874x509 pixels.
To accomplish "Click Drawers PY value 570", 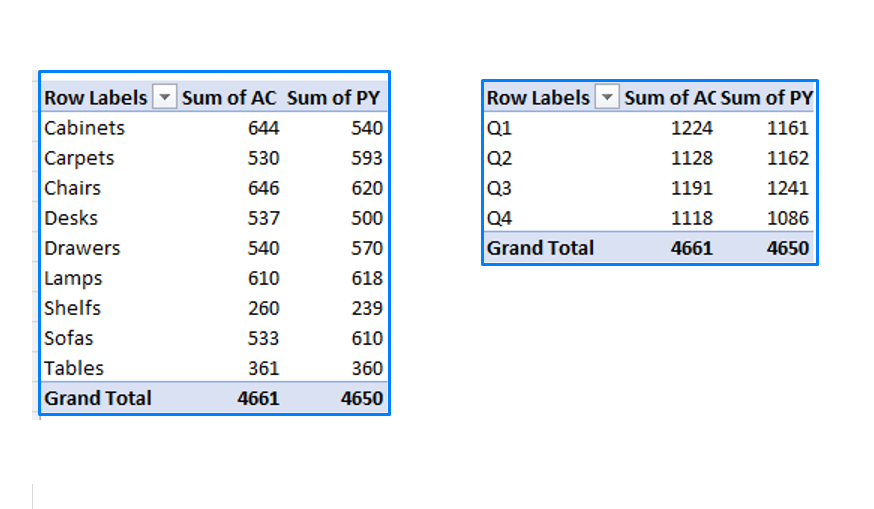I will pos(367,248).
